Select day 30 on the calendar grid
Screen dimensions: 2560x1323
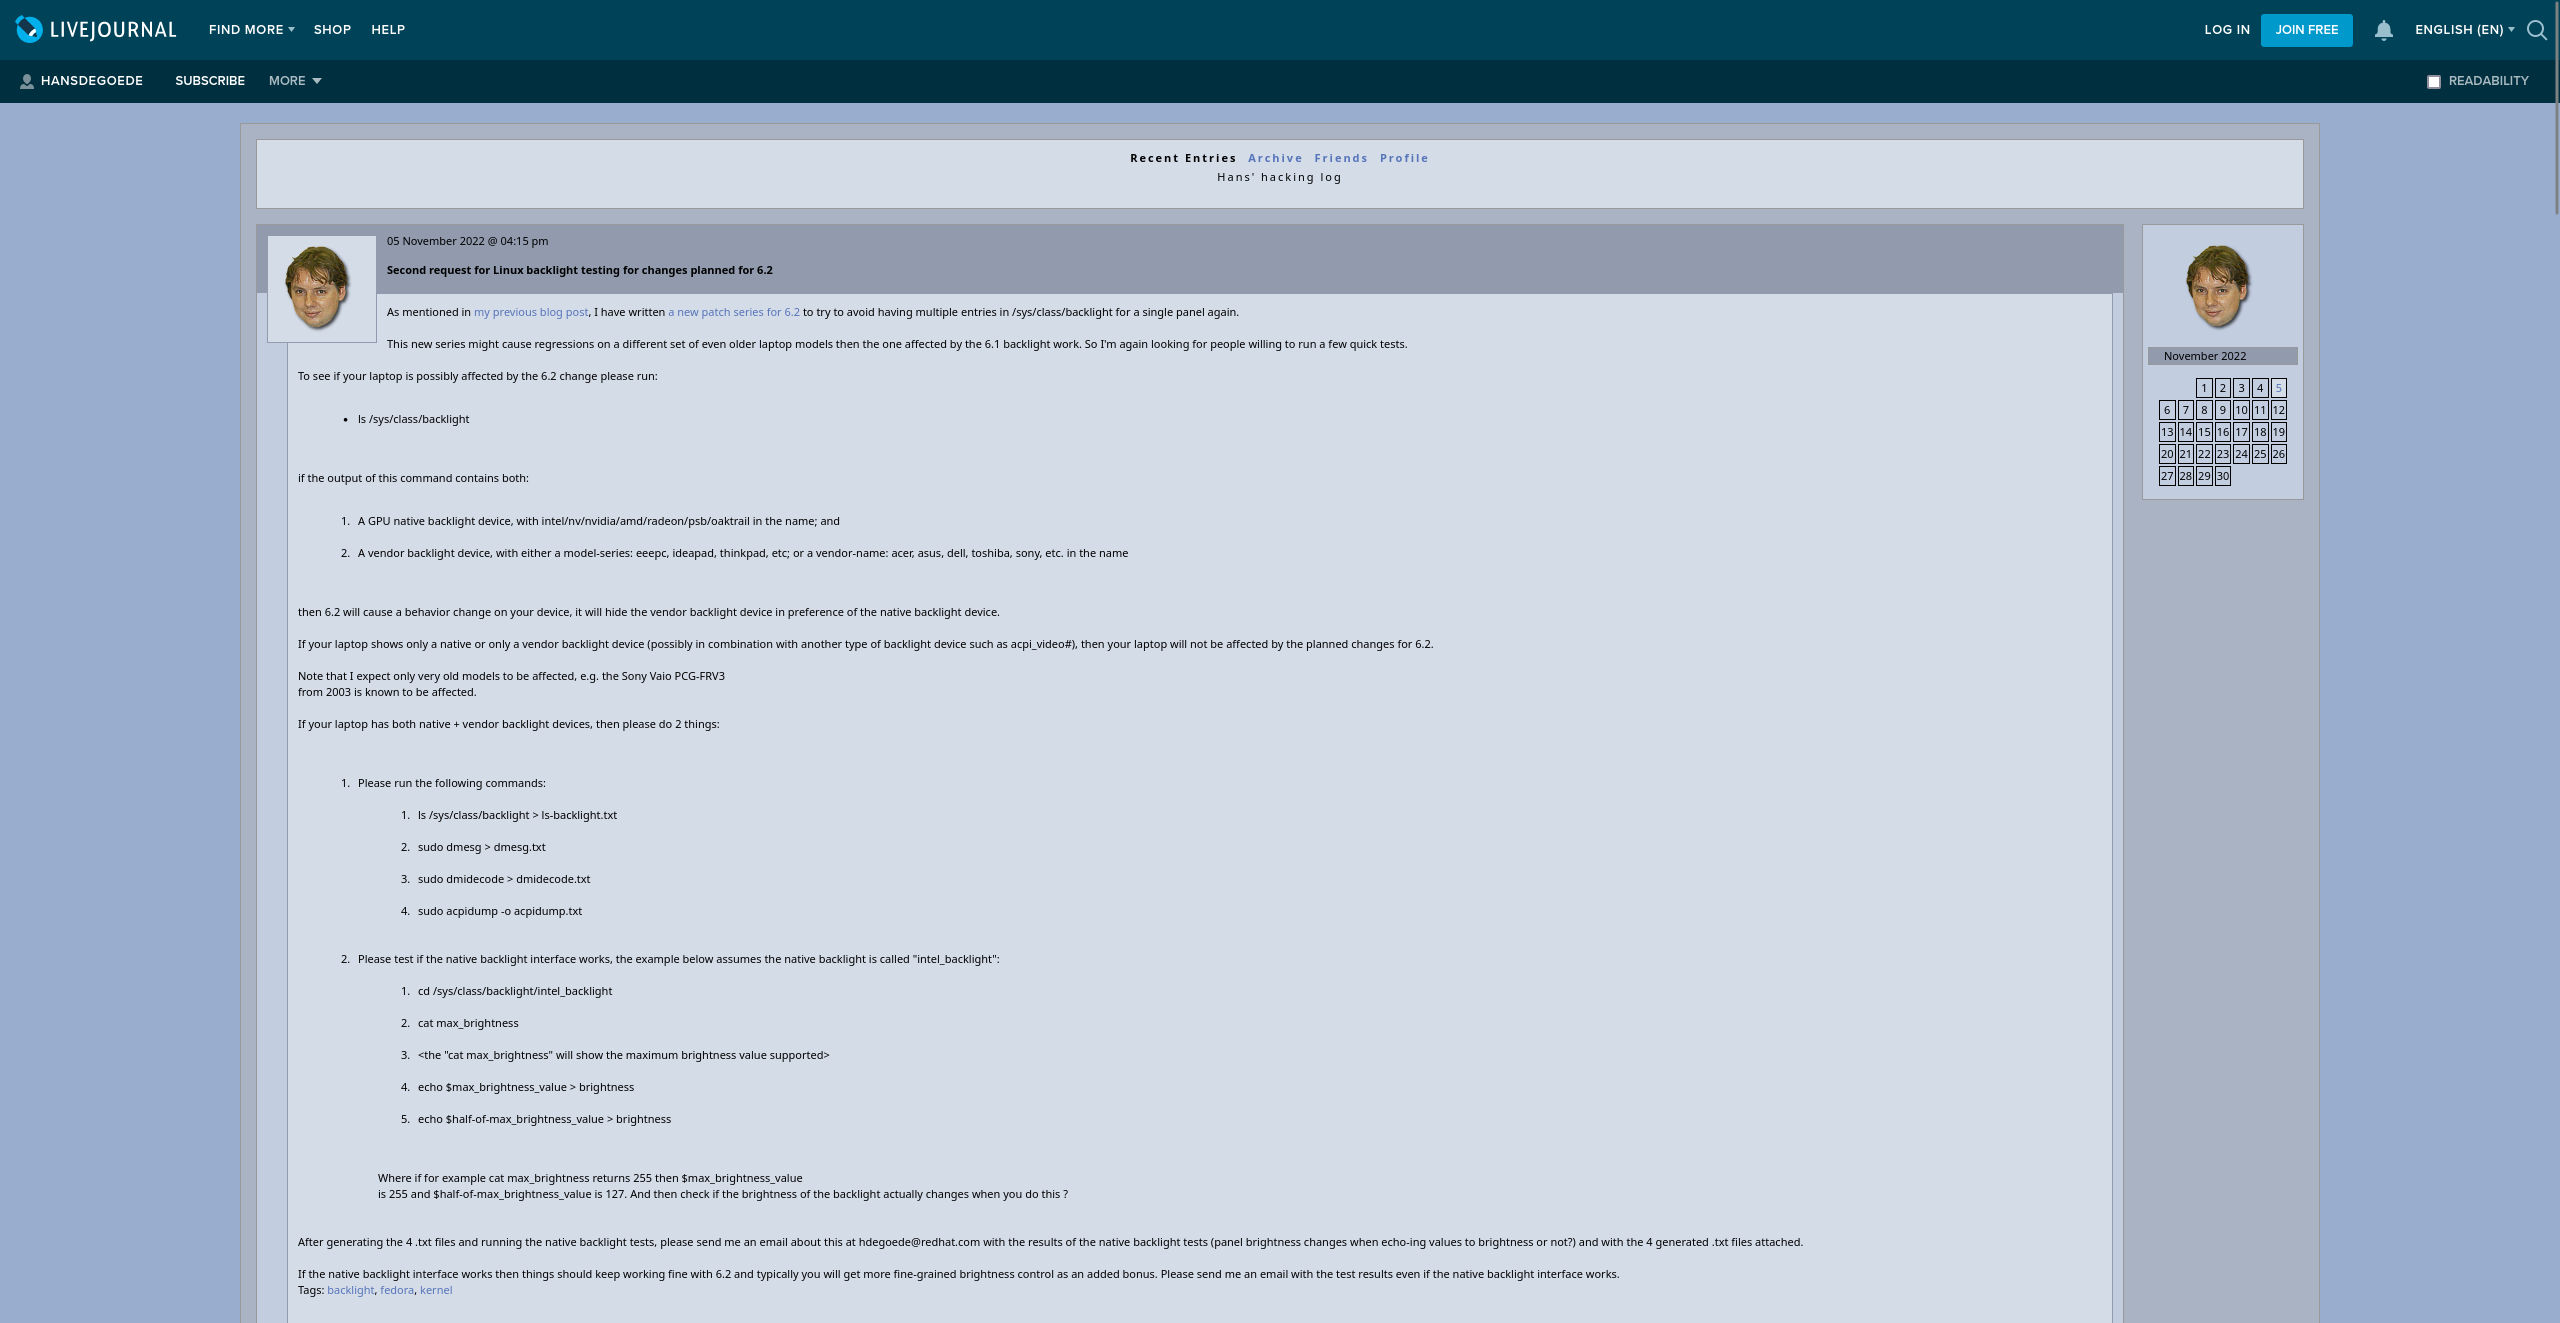(2222, 476)
